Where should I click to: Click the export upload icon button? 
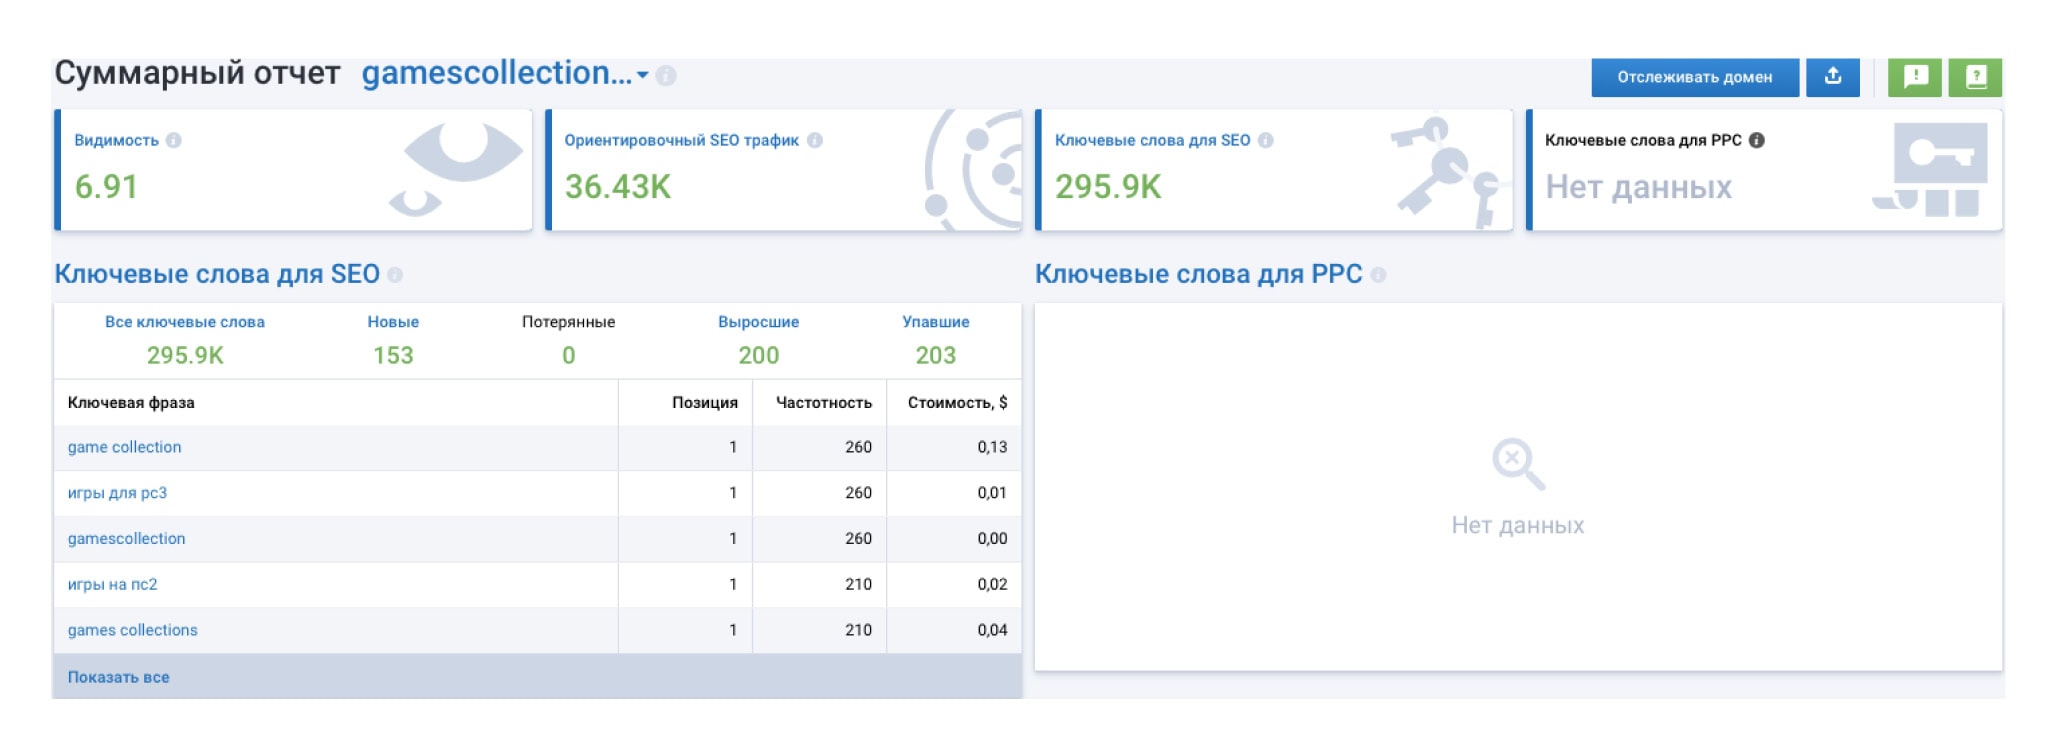[x=1832, y=77]
